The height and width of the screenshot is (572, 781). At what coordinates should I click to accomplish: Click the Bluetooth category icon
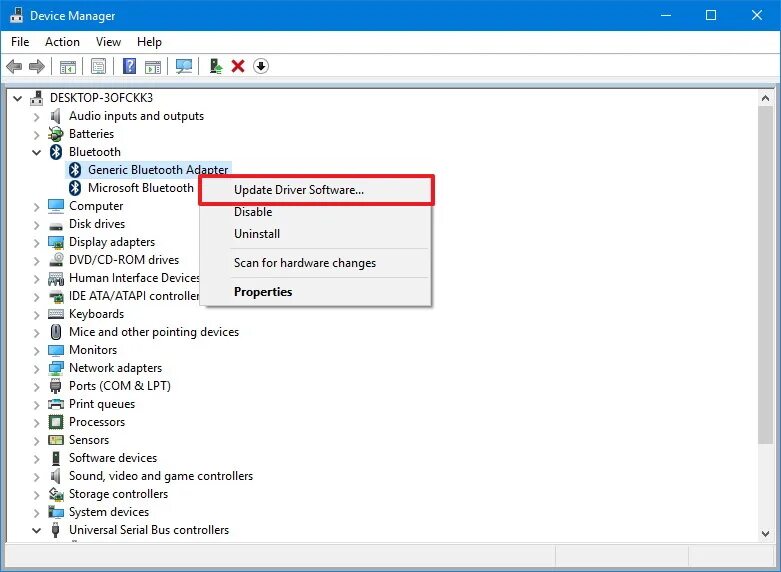tap(56, 152)
